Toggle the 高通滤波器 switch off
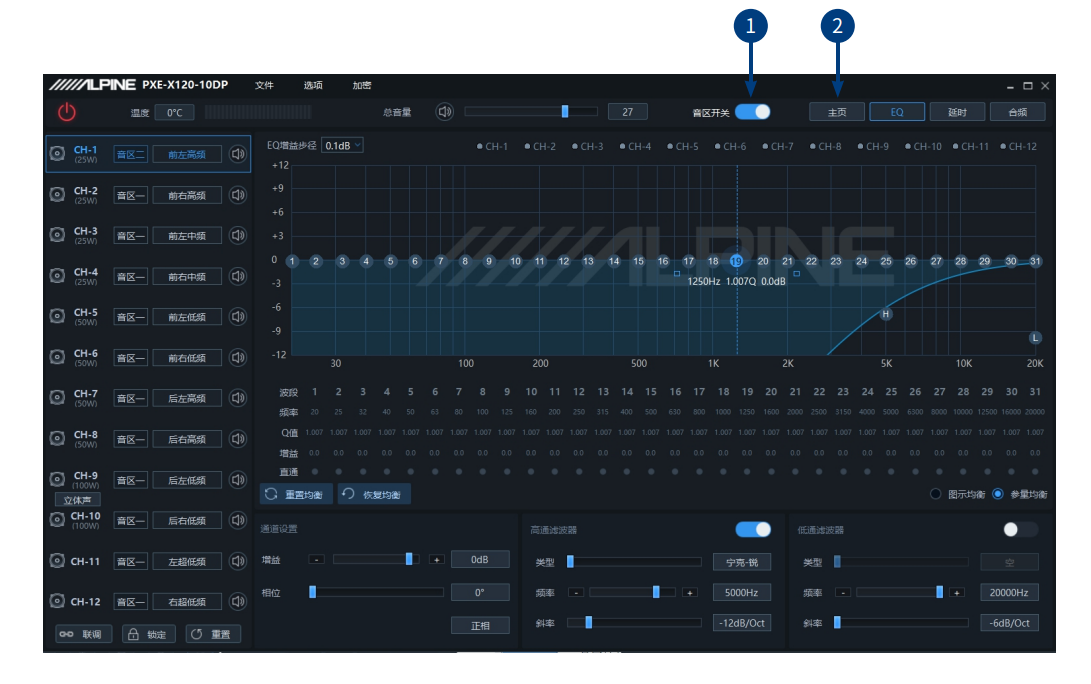The image size is (1091, 684). pyautogui.click(x=753, y=530)
